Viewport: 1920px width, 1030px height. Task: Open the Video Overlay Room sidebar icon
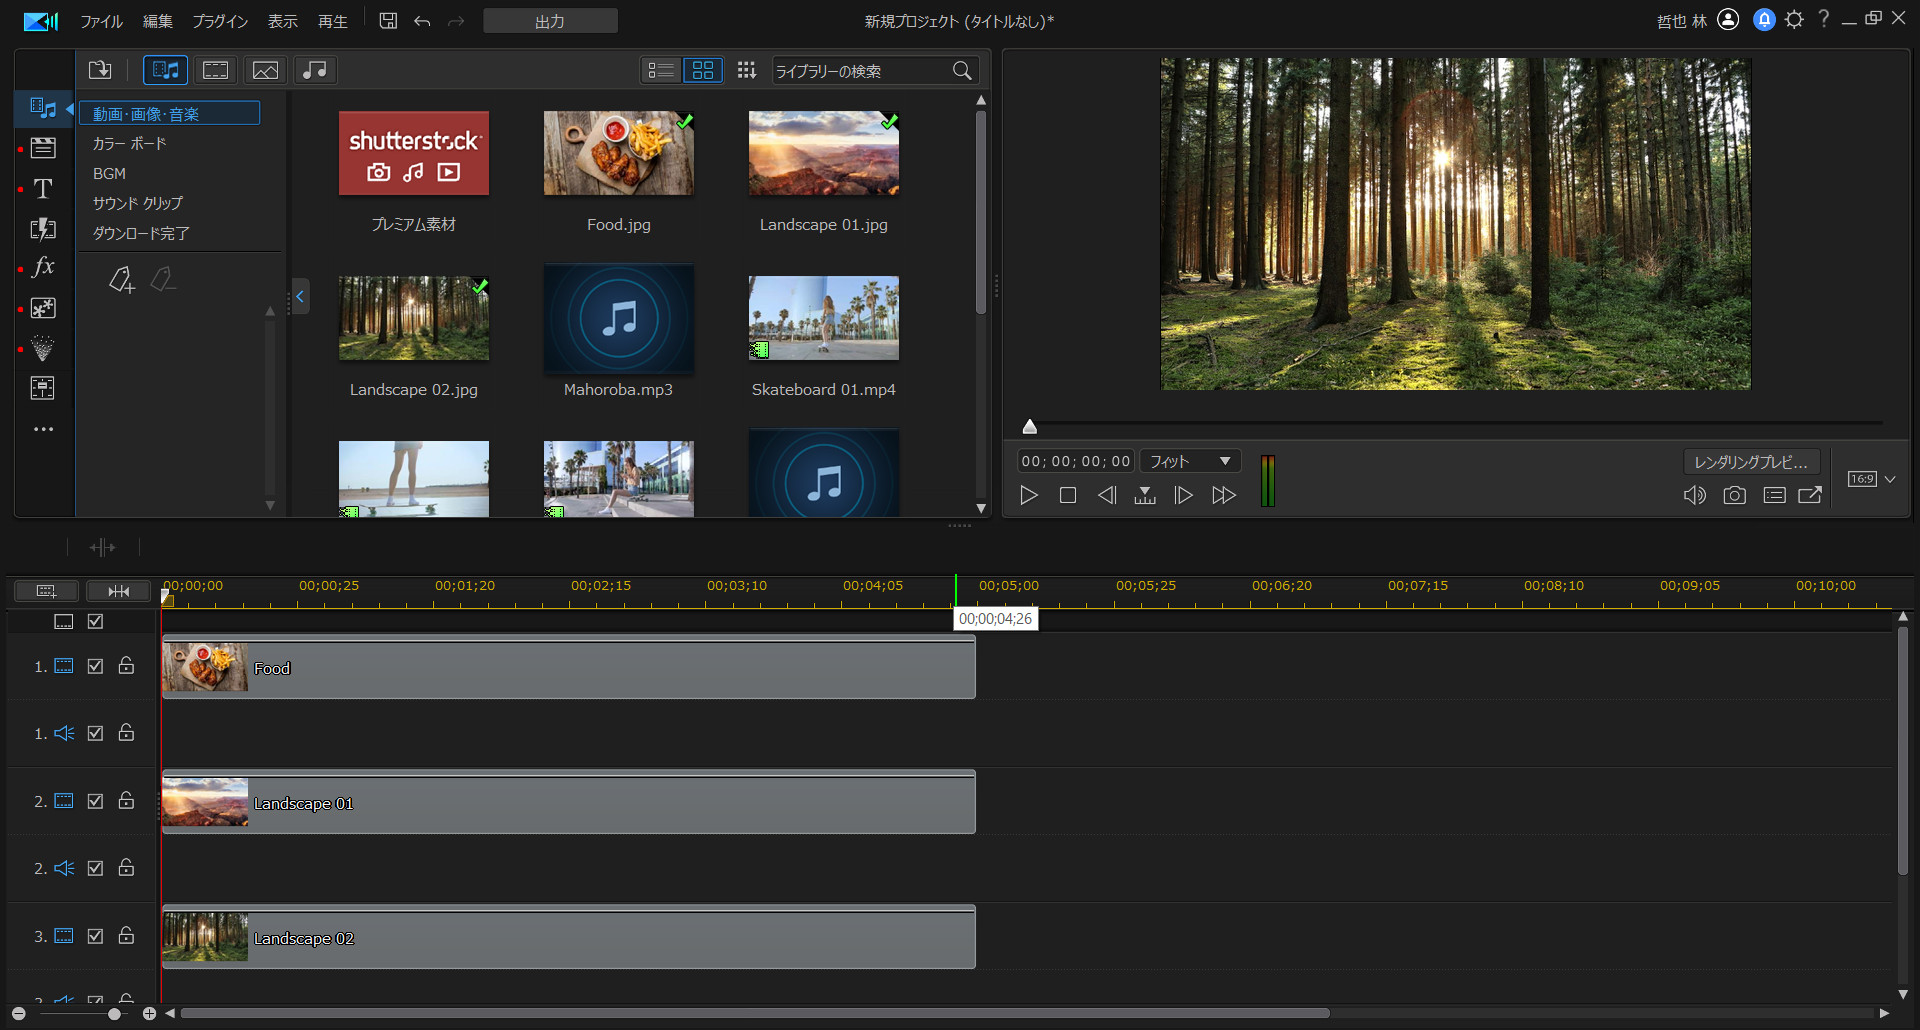pos(43,308)
